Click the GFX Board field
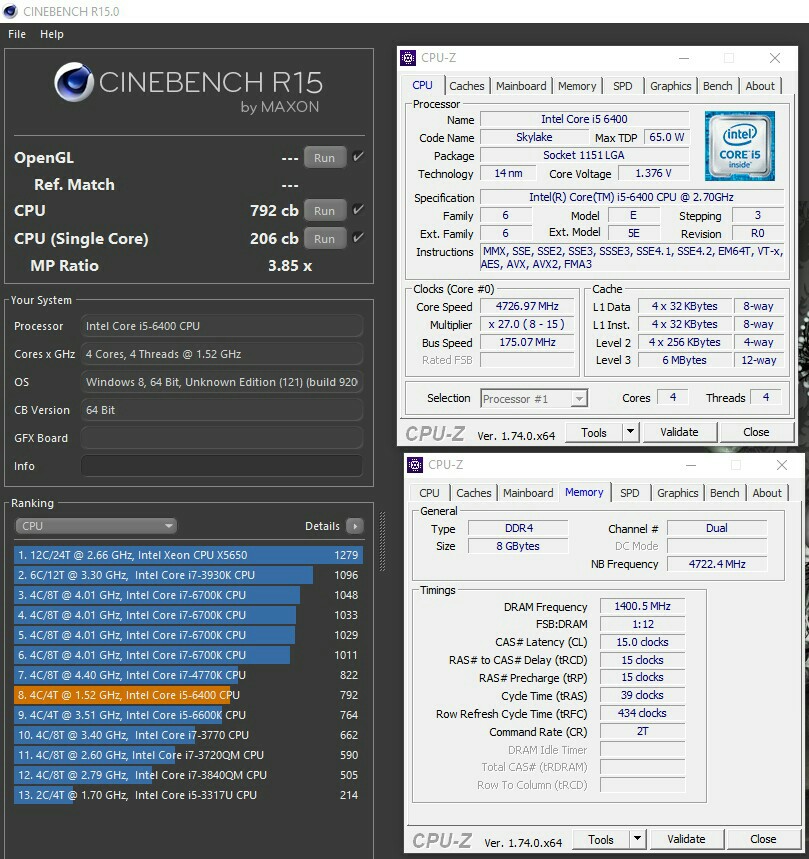 coord(222,438)
